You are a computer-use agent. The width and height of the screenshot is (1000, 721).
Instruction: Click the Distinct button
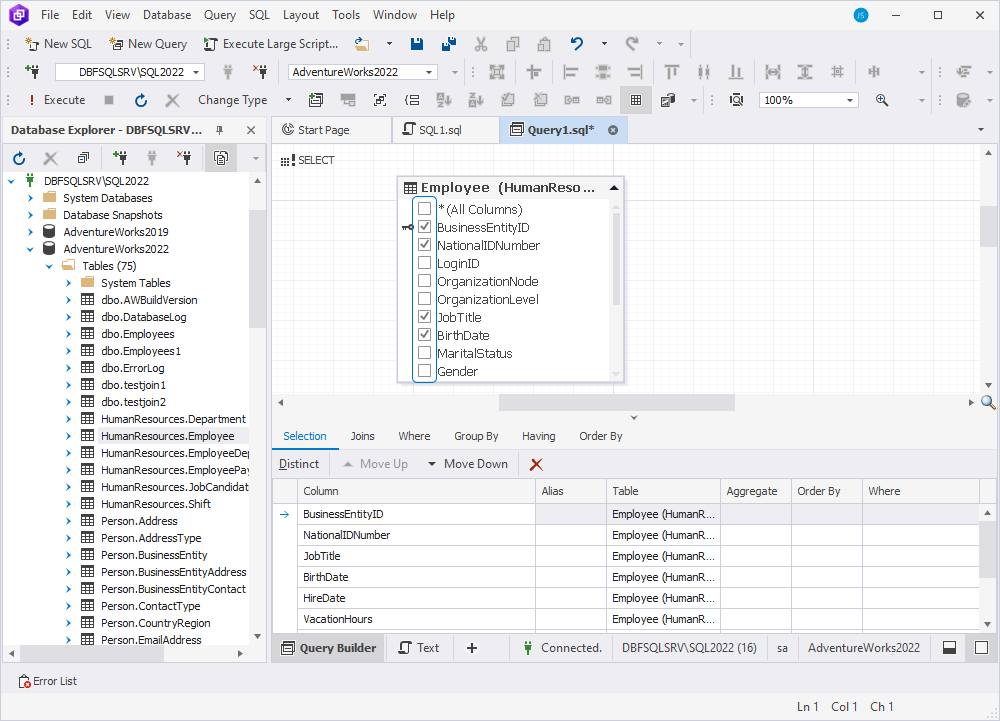pyautogui.click(x=298, y=465)
